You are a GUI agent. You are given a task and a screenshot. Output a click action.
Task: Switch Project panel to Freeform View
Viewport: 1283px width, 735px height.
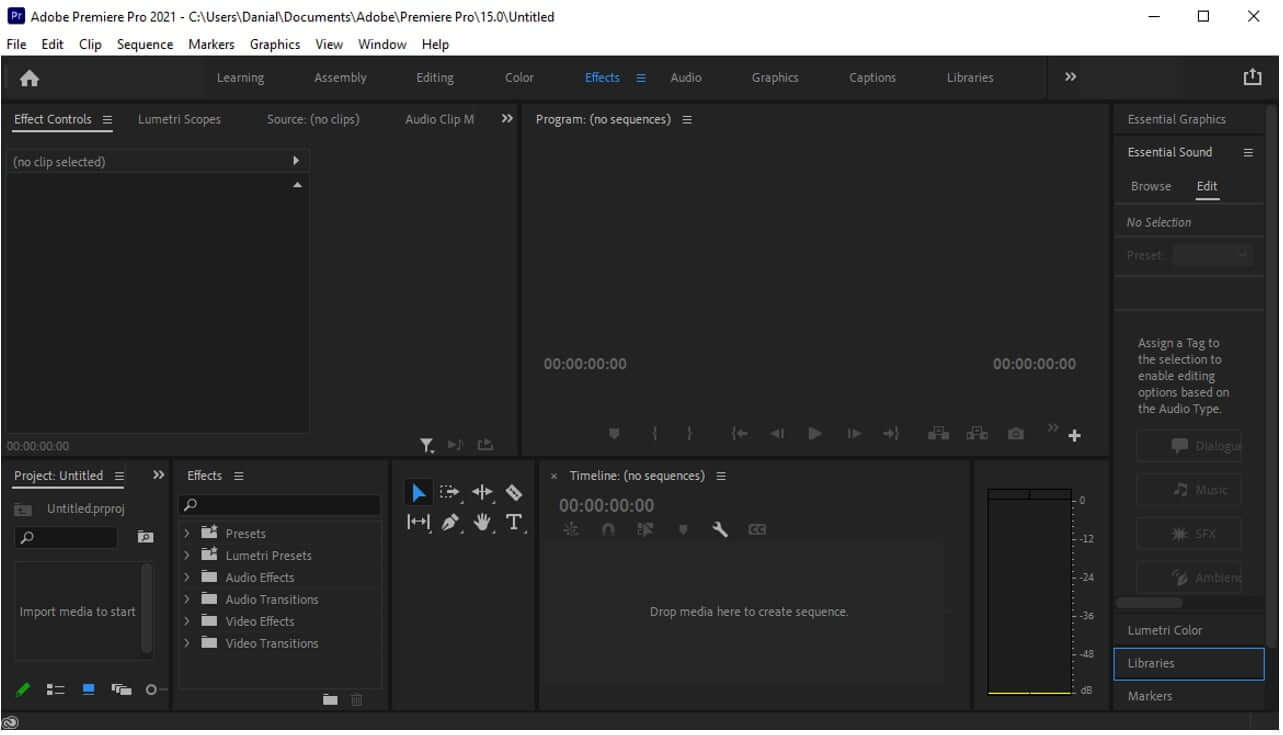[121, 690]
